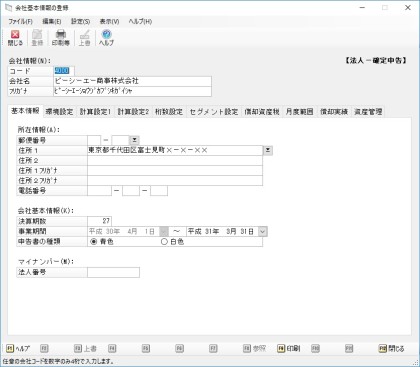This screenshot has height=367, width=420.
Task: Switch to the セグメント設定 tab
Action: tap(214, 112)
